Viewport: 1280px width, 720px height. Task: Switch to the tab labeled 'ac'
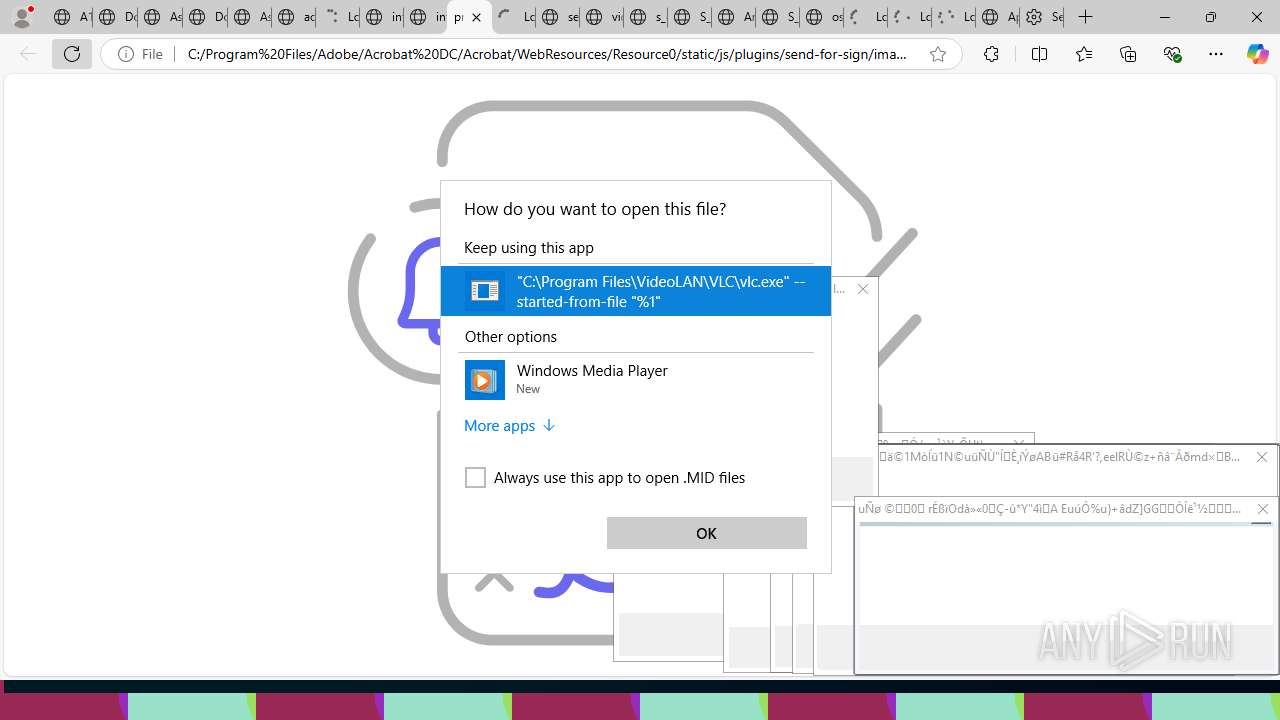point(294,17)
